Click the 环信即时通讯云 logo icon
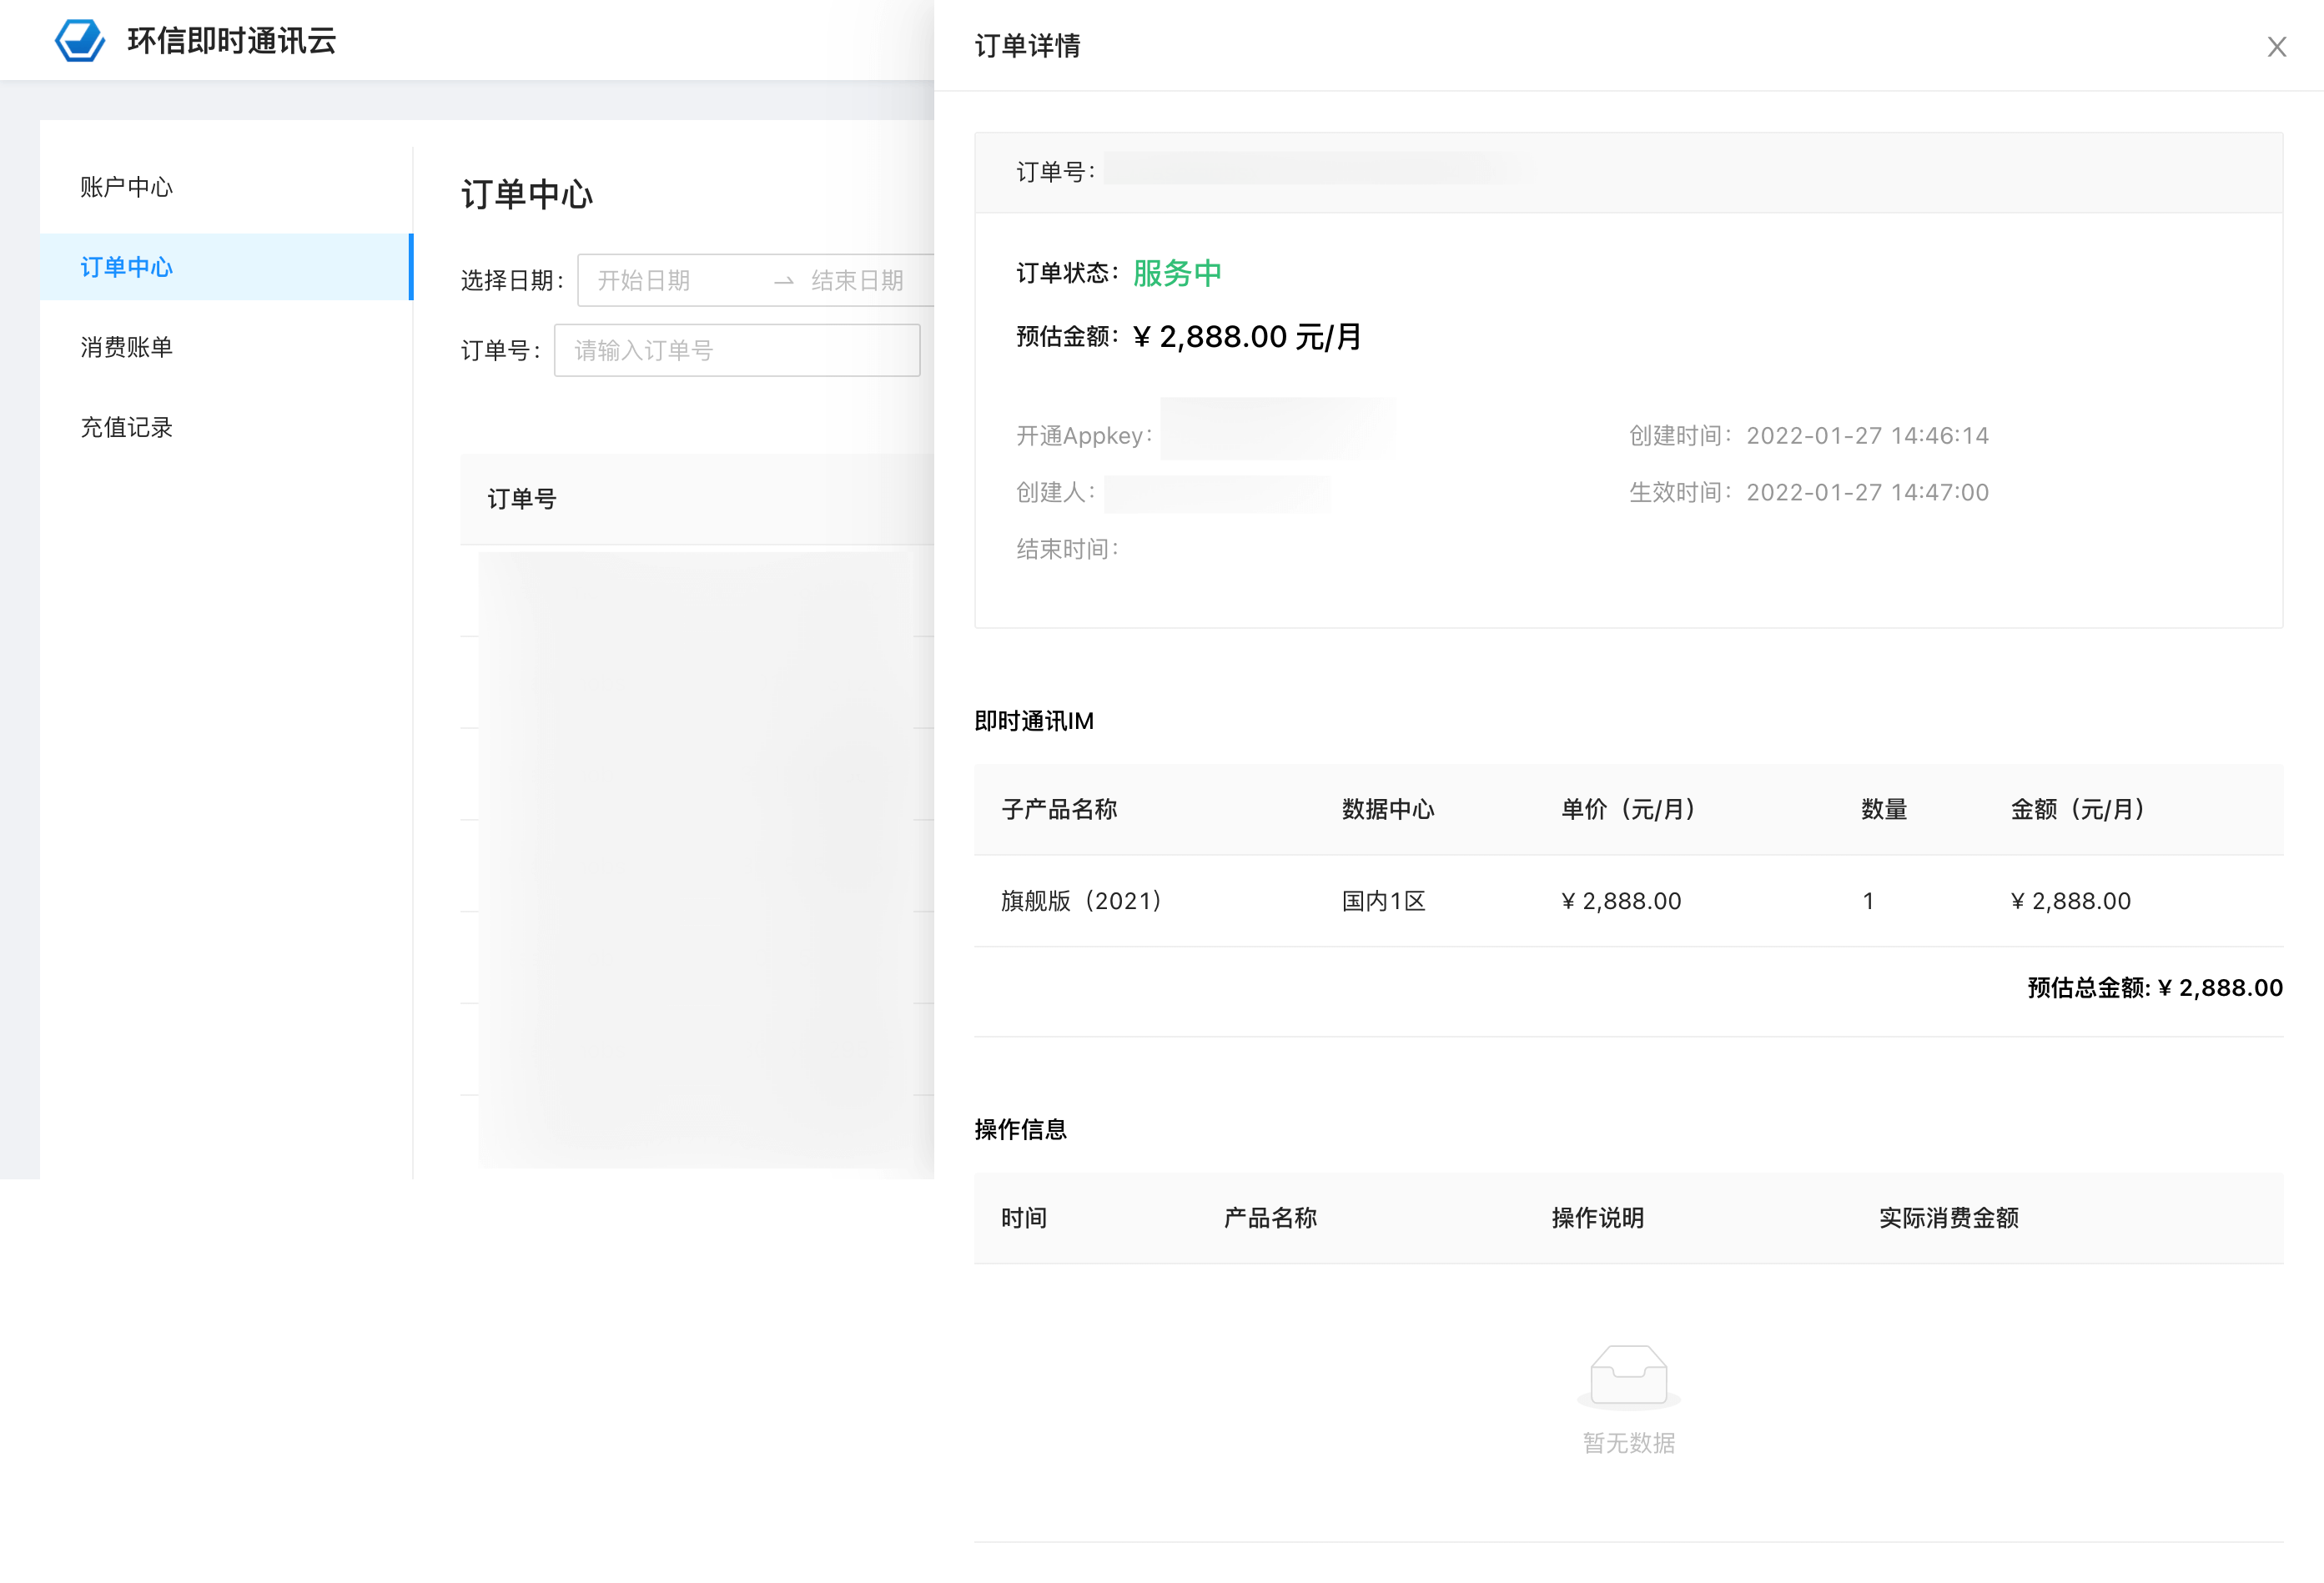Screen dimensions: 2324x1583 [79, 41]
